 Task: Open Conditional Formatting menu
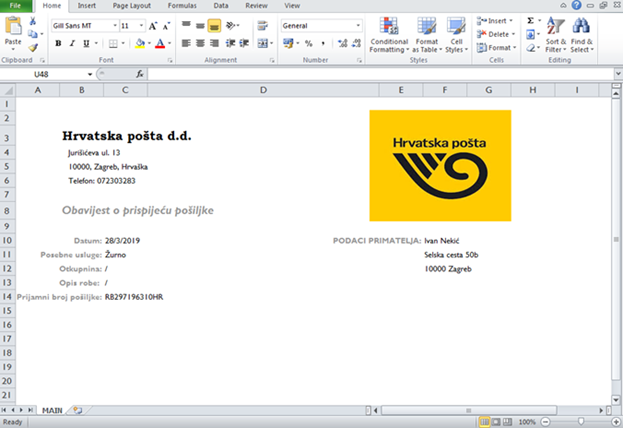(389, 35)
